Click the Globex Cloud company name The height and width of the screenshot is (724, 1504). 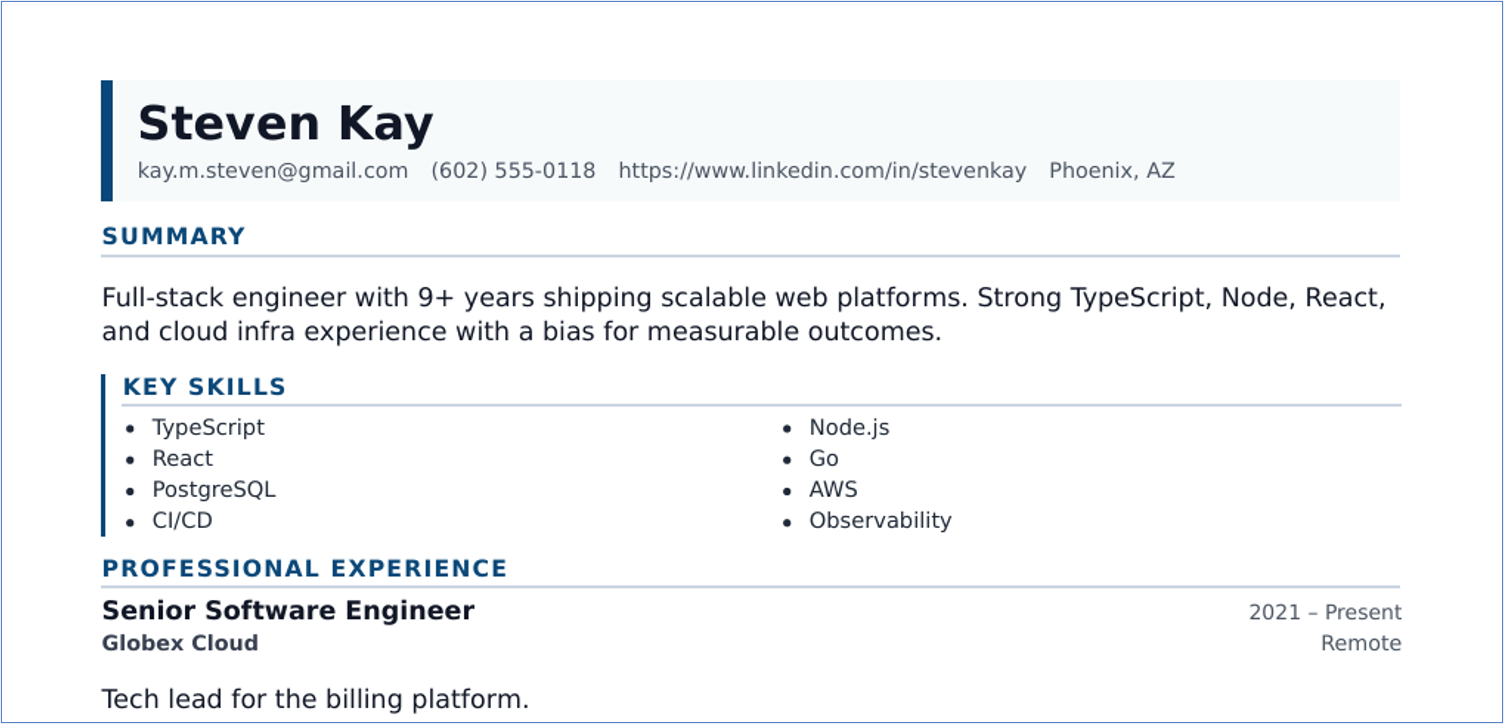[180, 643]
